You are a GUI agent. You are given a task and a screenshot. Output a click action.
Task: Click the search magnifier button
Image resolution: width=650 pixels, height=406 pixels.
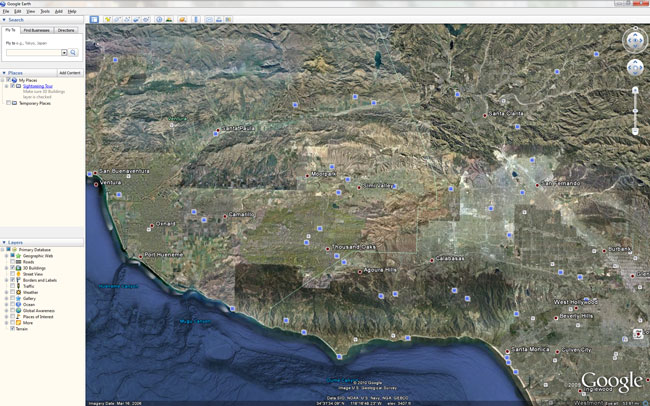73,53
